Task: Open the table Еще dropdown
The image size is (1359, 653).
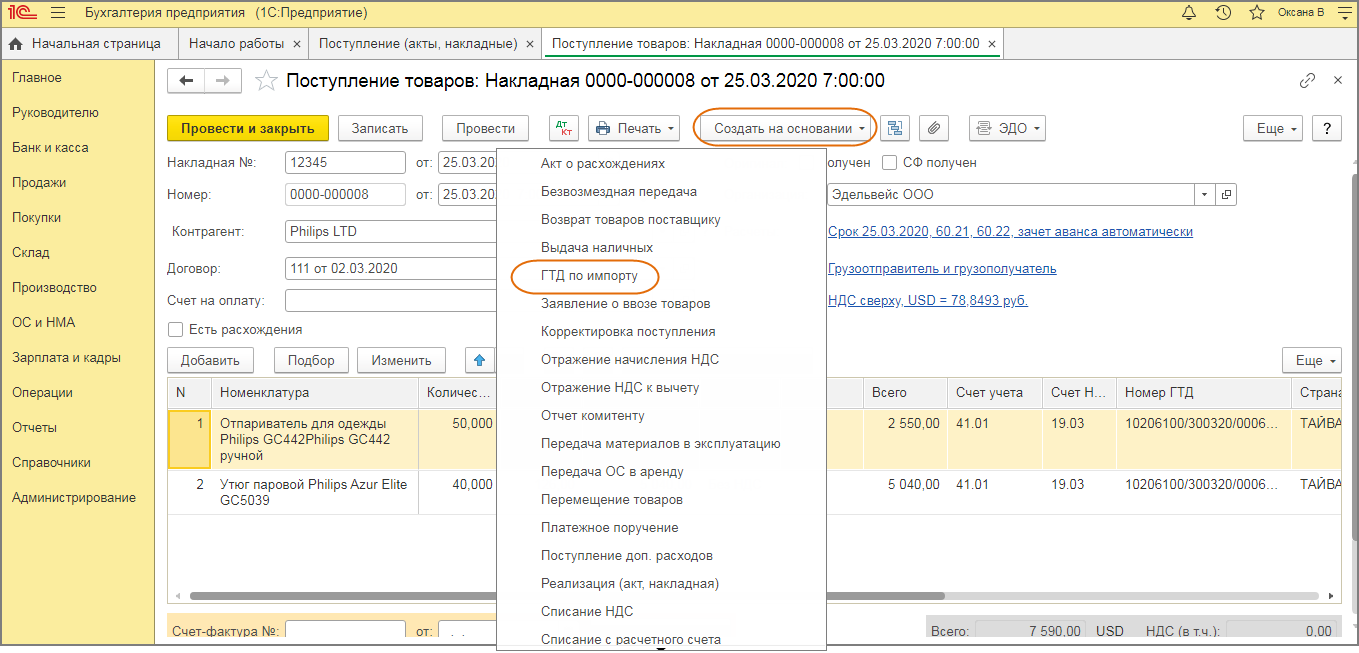Action: coord(1312,360)
